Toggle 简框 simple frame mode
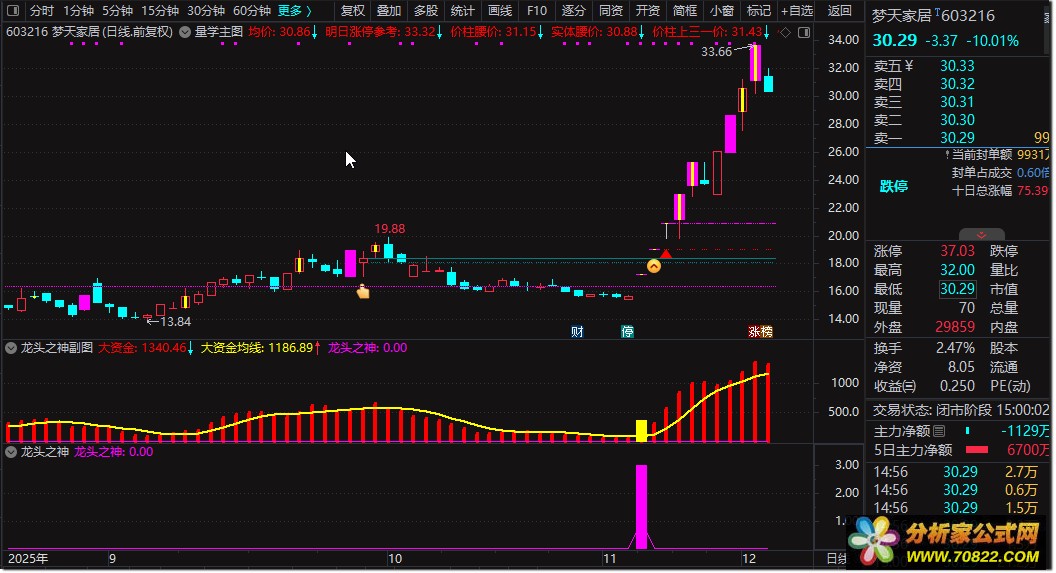Viewport: 1056px width, 573px height. [685, 11]
